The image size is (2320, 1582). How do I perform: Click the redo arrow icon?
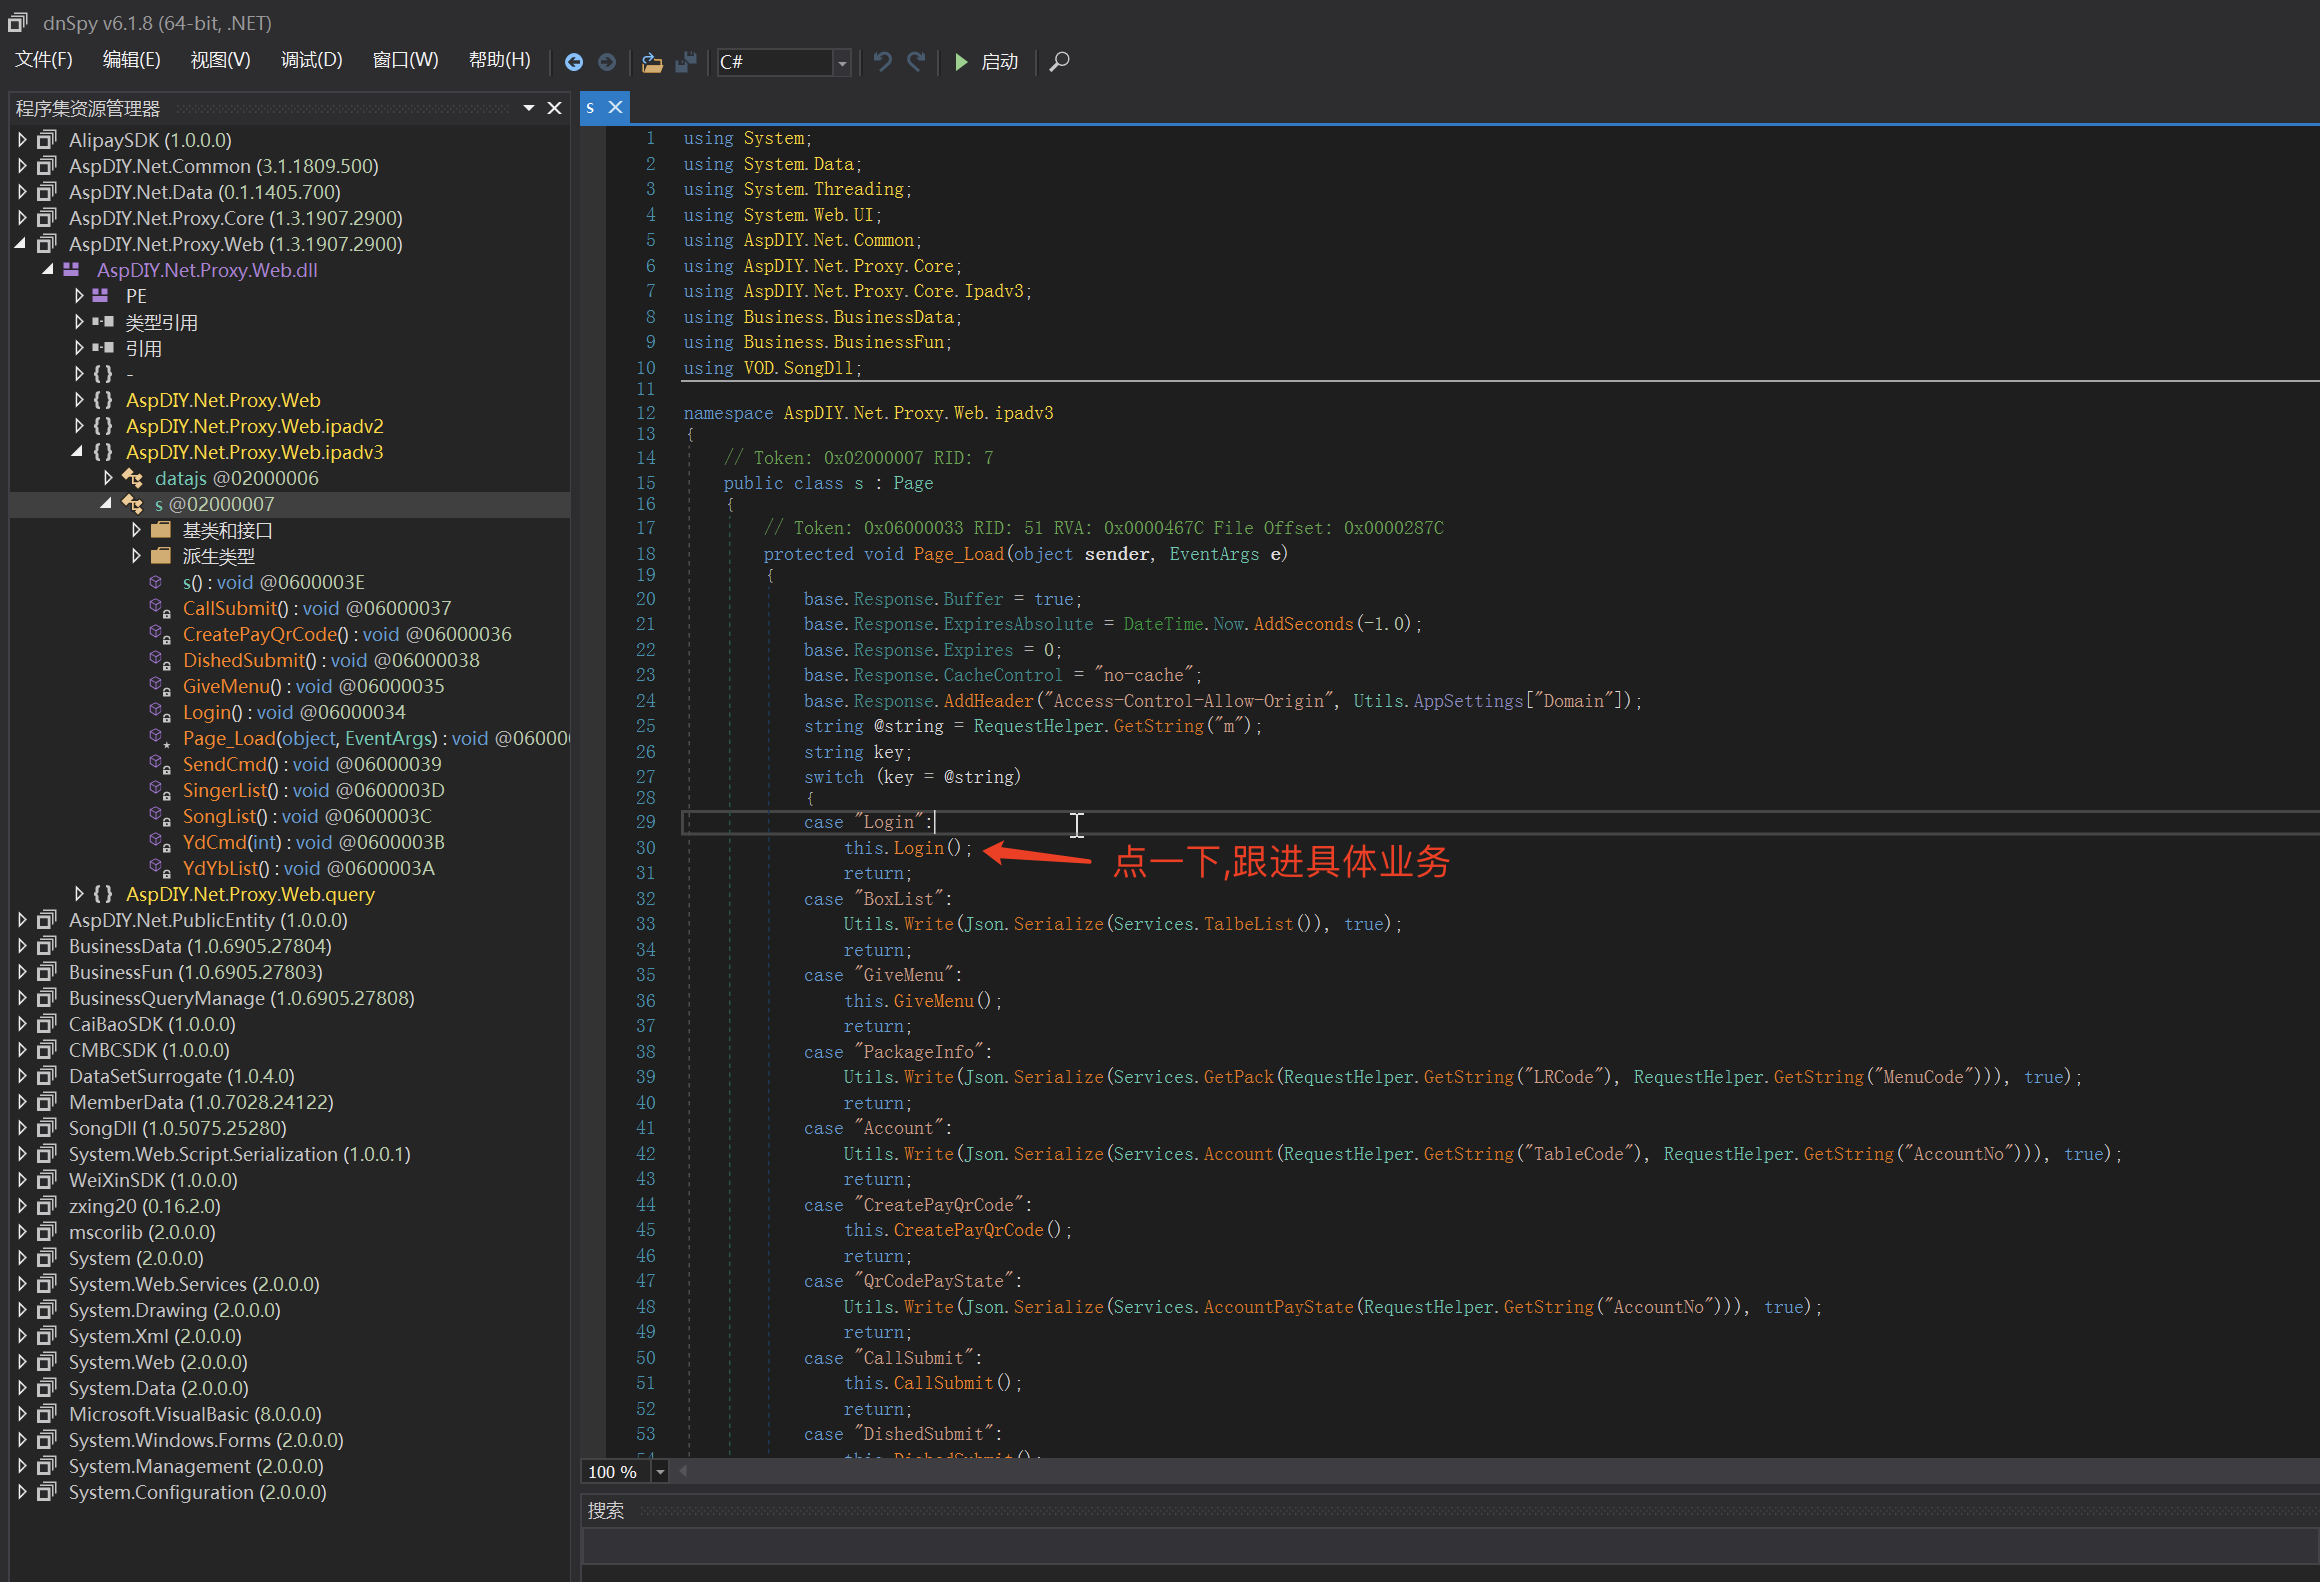[916, 62]
